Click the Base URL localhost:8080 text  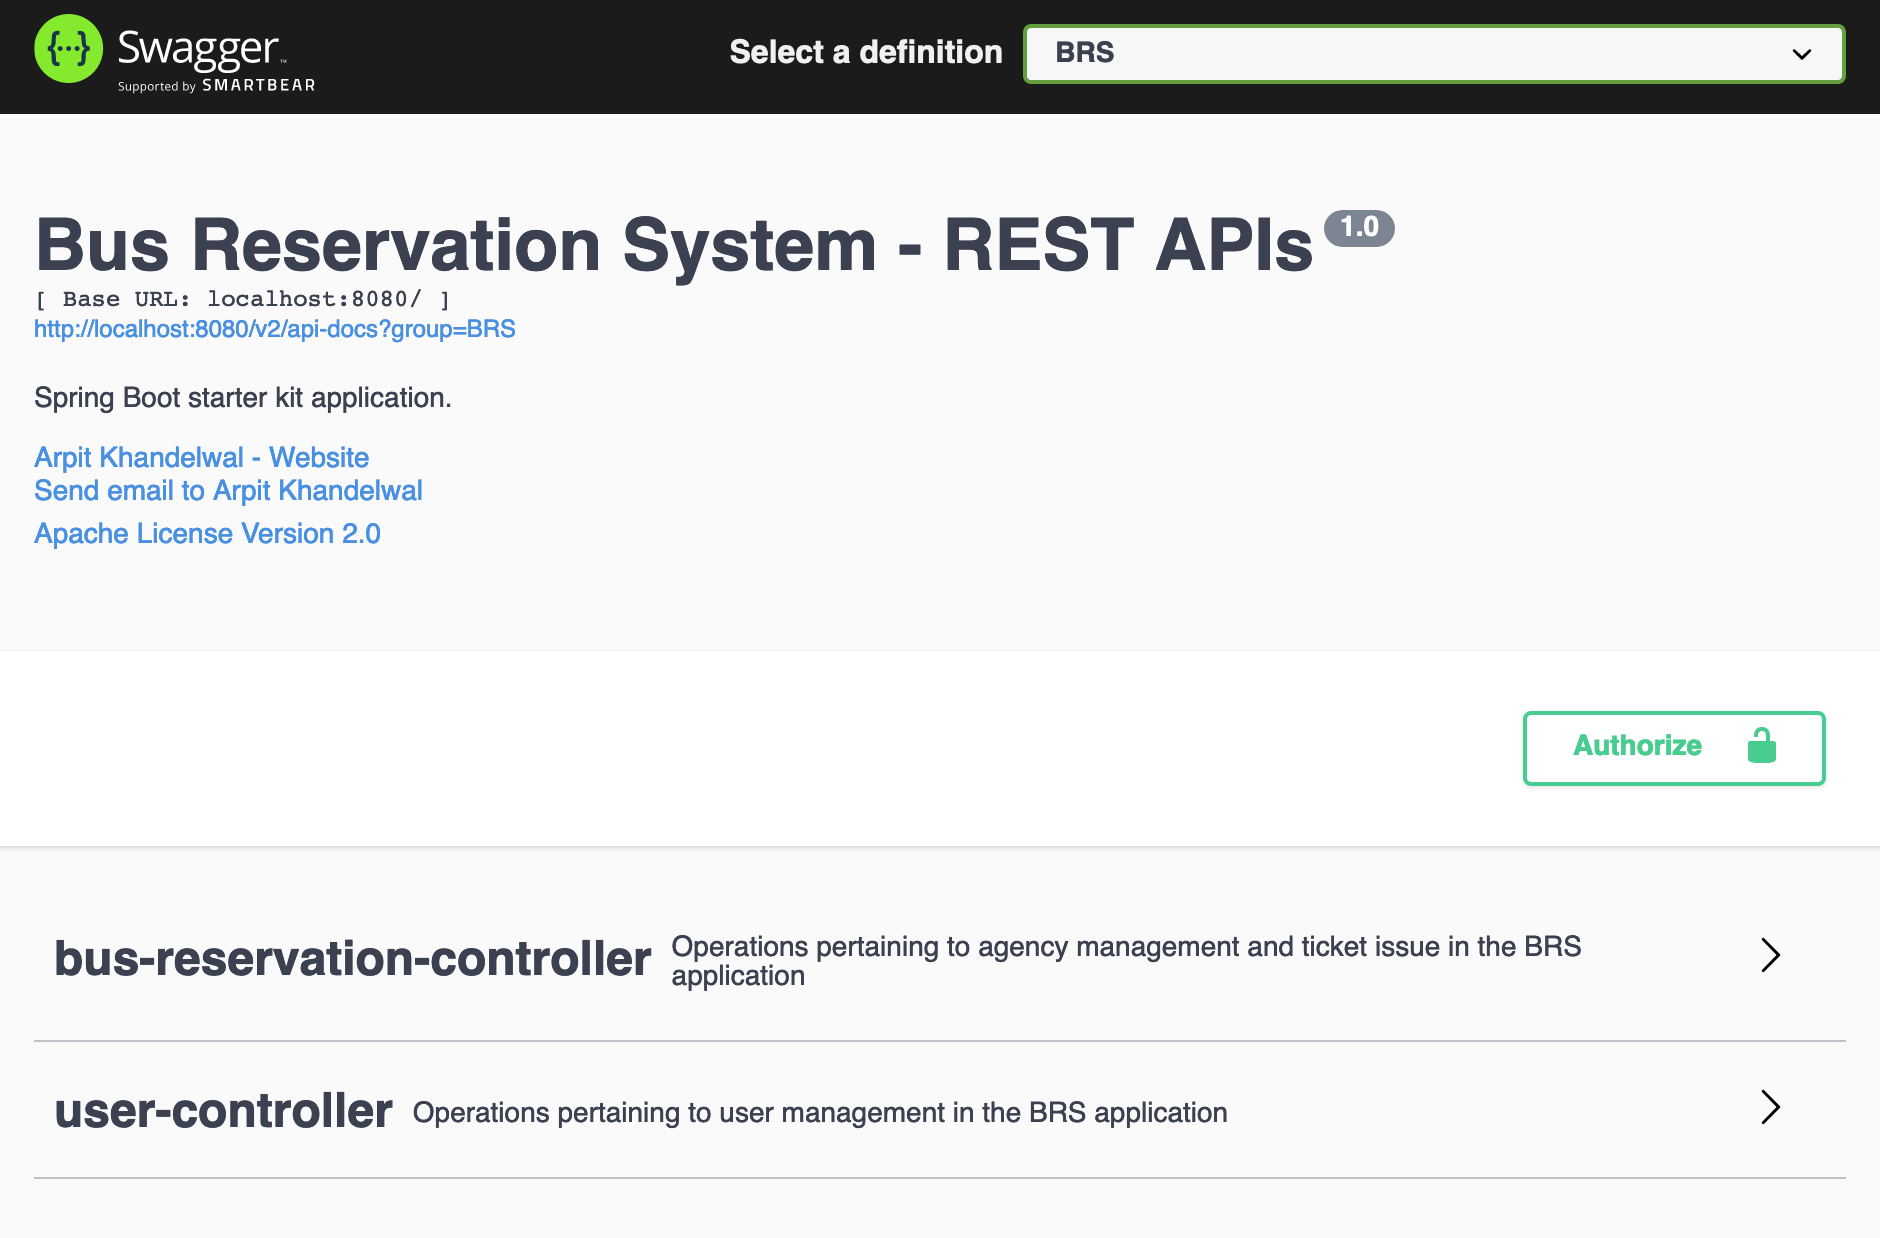point(243,299)
